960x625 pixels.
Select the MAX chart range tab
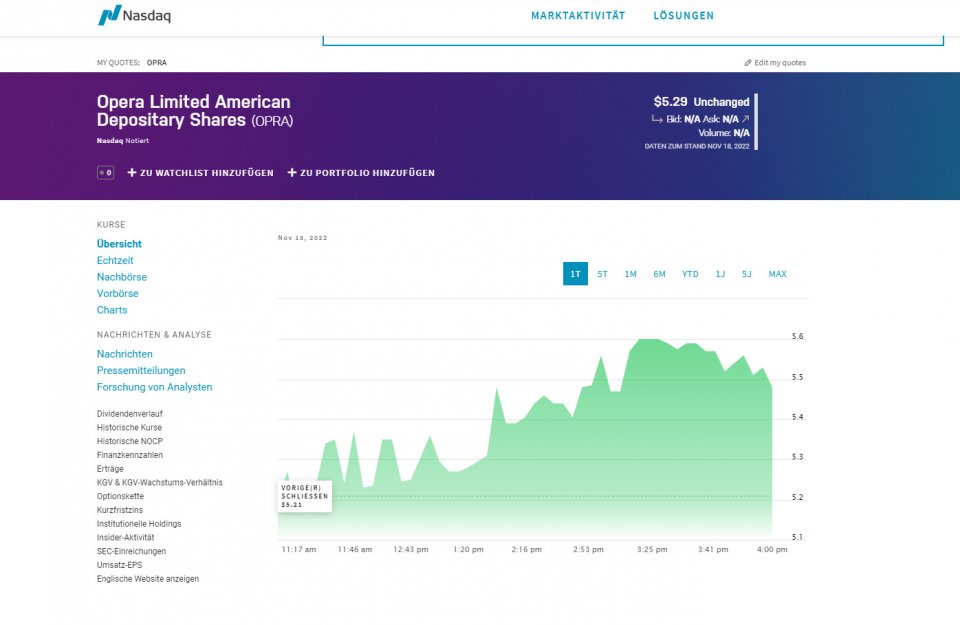pyautogui.click(x=778, y=274)
